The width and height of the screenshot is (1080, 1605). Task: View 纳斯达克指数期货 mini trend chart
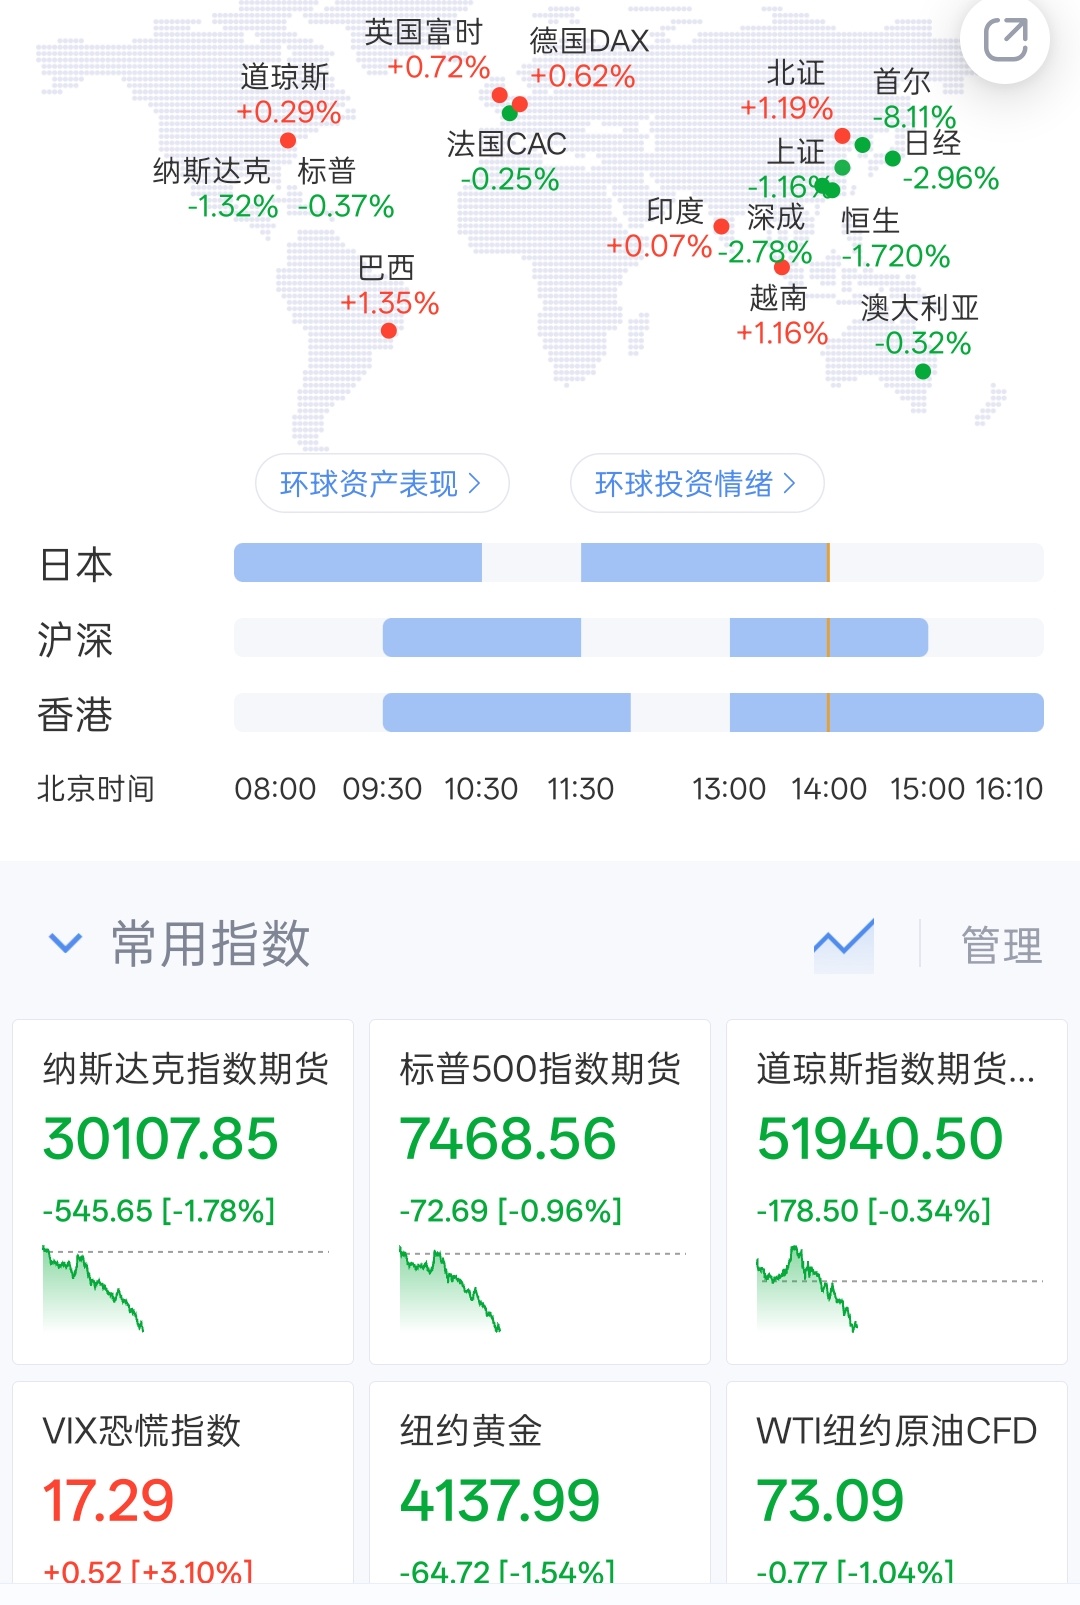186,1288
